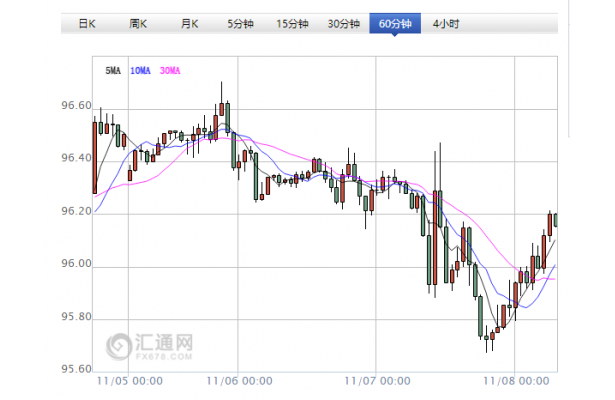Click the active 60分钟 tab
This screenshot has height=400, width=615.
coord(395,24)
